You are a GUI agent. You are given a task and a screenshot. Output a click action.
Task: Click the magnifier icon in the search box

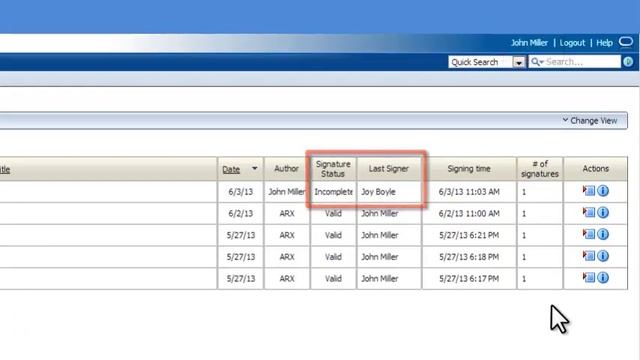(535, 62)
